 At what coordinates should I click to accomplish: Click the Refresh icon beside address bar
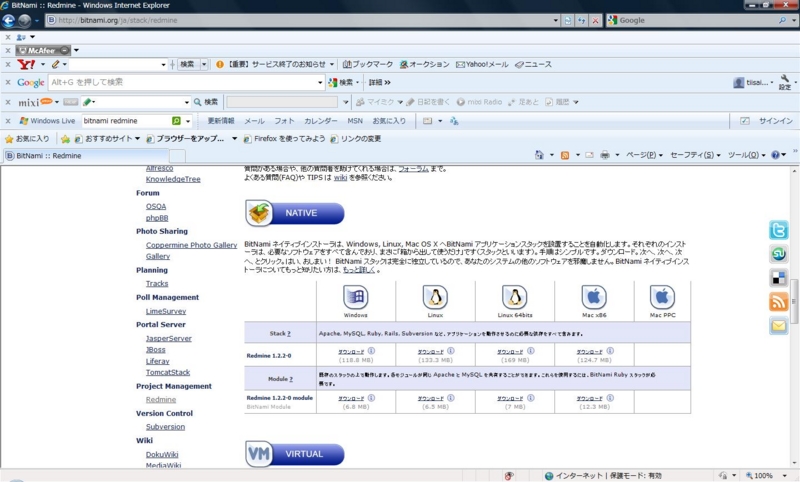[582, 20]
